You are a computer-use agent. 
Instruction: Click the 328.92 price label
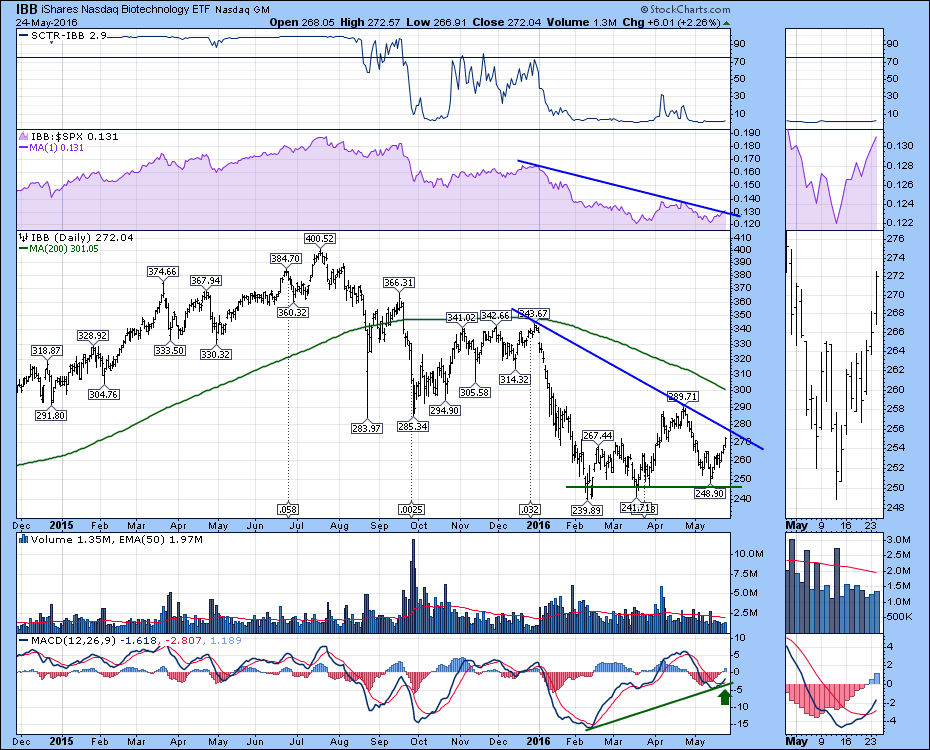[93, 336]
